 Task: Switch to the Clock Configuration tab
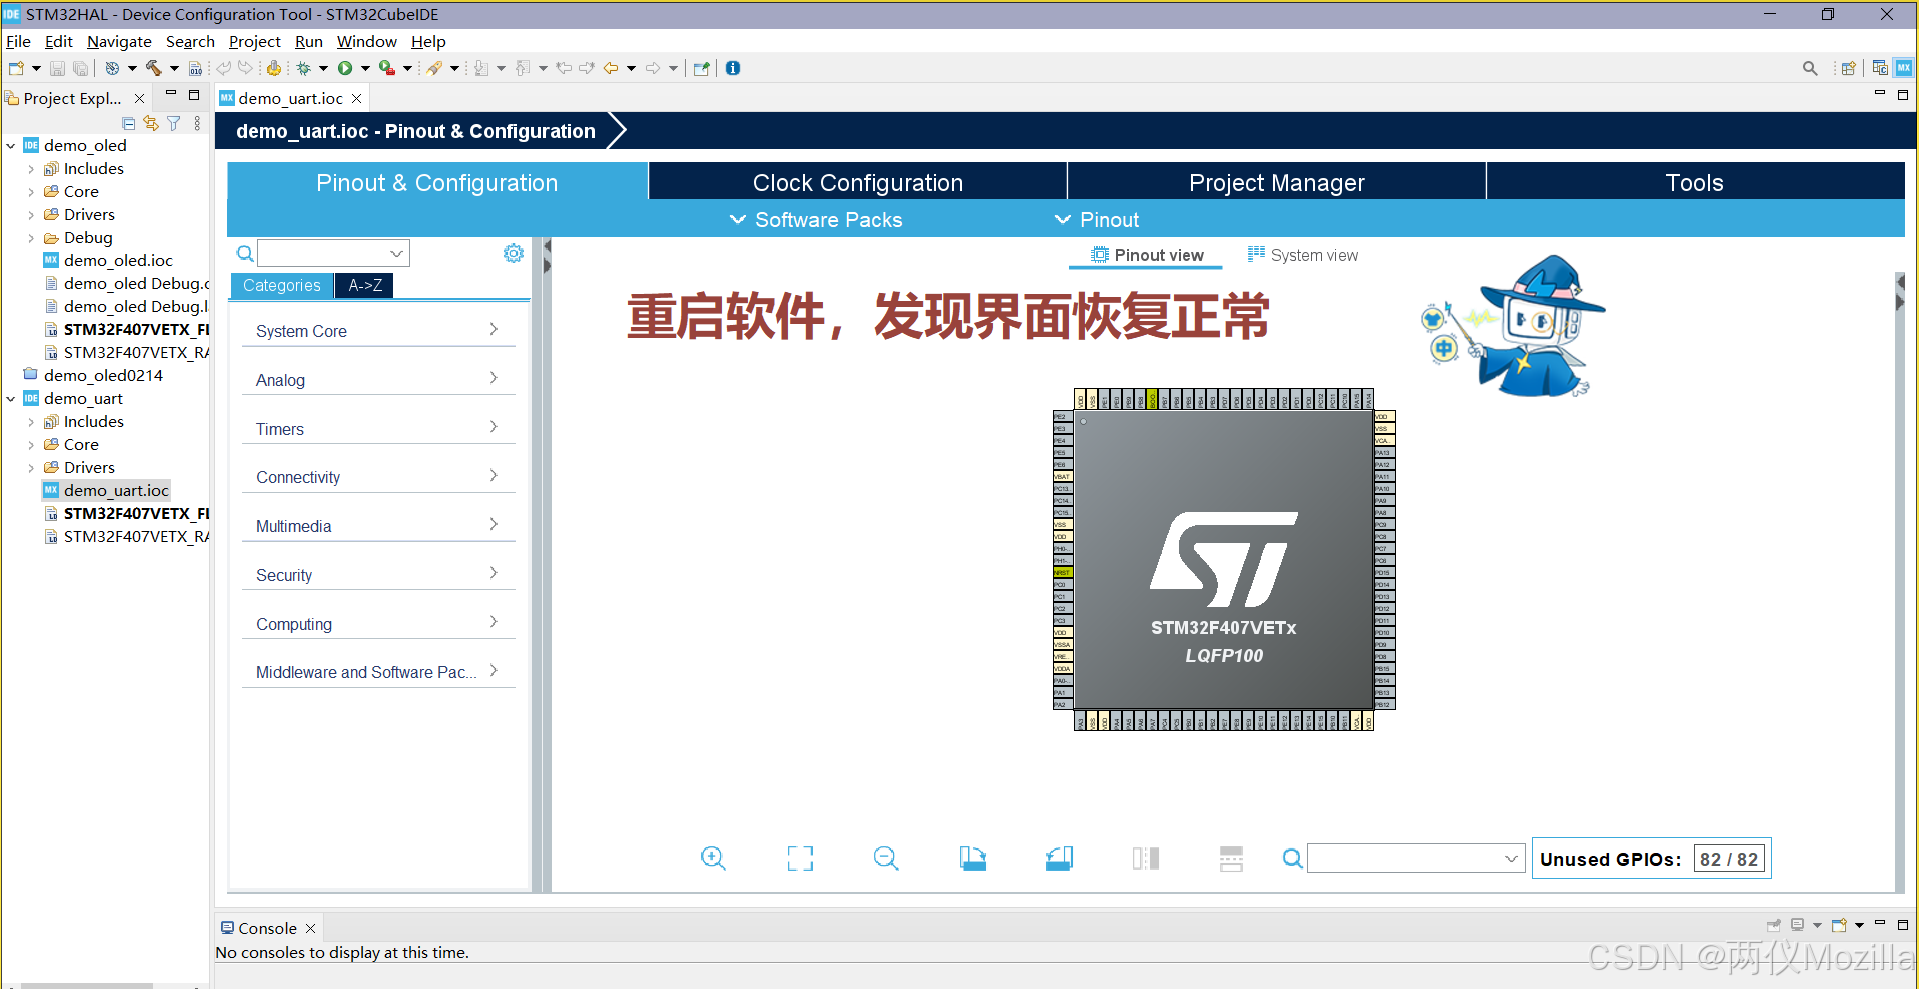pyautogui.click(x=858, y=182)
